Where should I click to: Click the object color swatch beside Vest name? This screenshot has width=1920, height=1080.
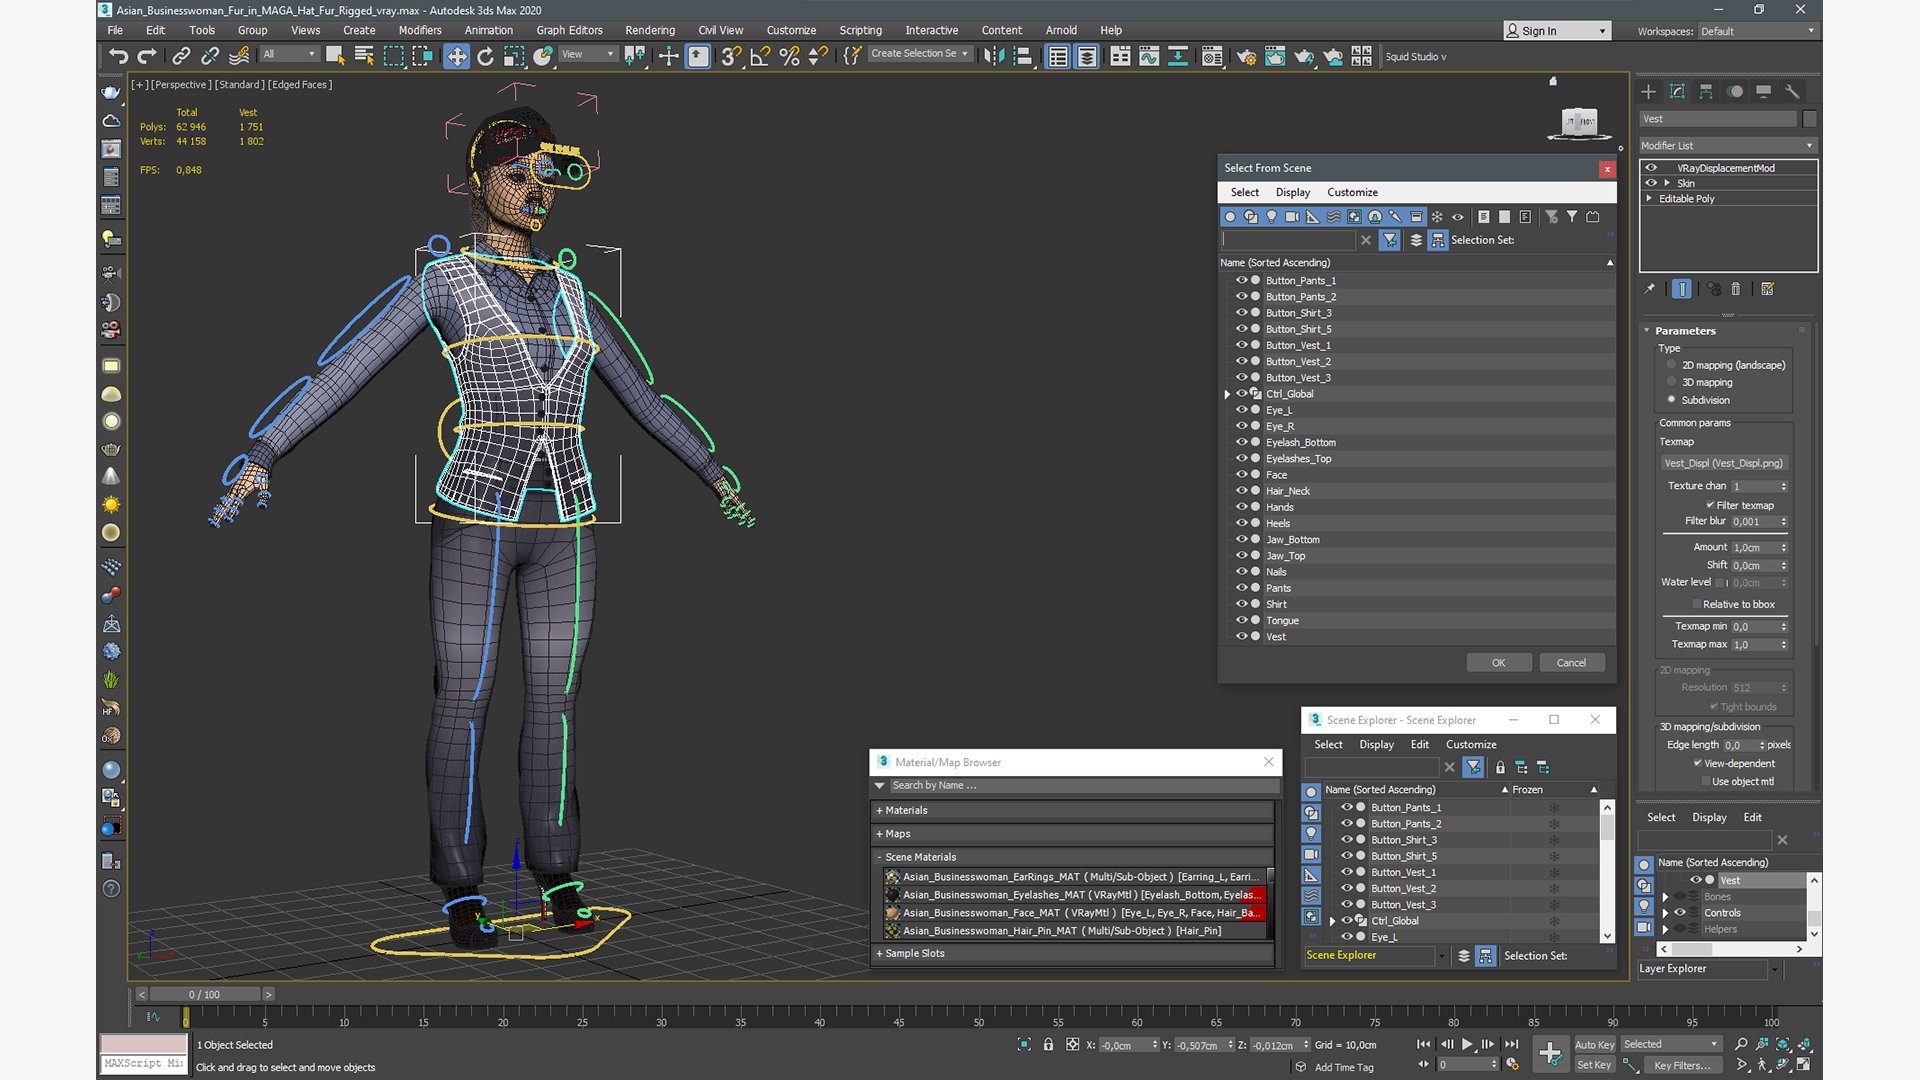pos(1809,119)
